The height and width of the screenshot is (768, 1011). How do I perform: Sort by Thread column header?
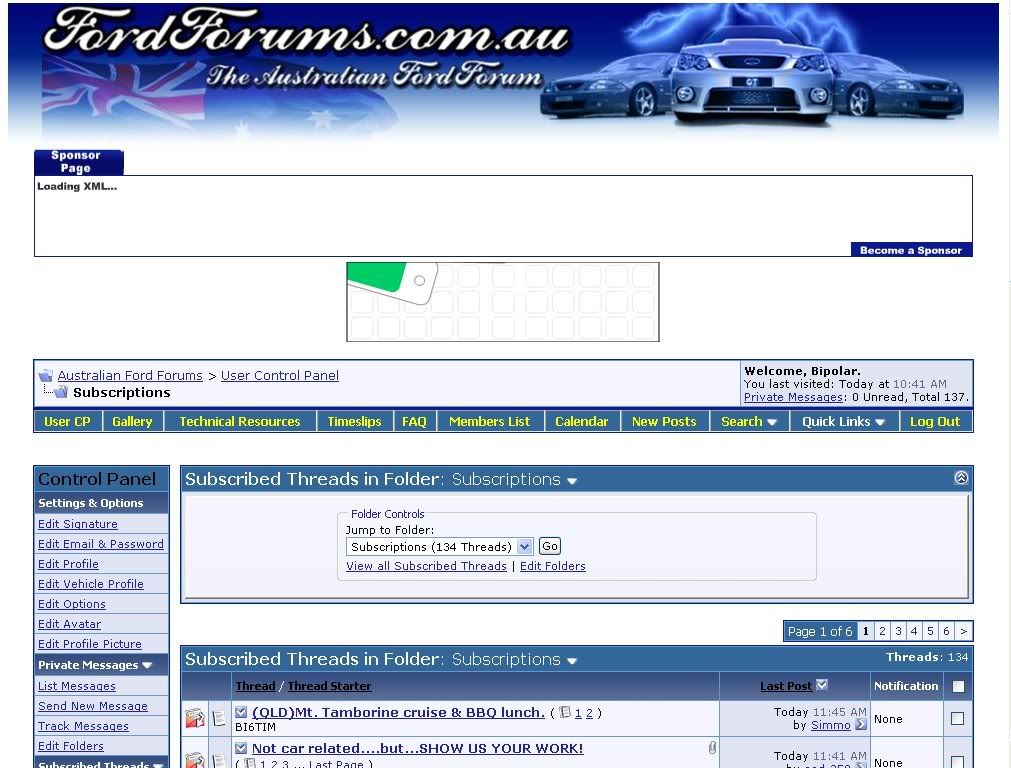click(255, 686)
